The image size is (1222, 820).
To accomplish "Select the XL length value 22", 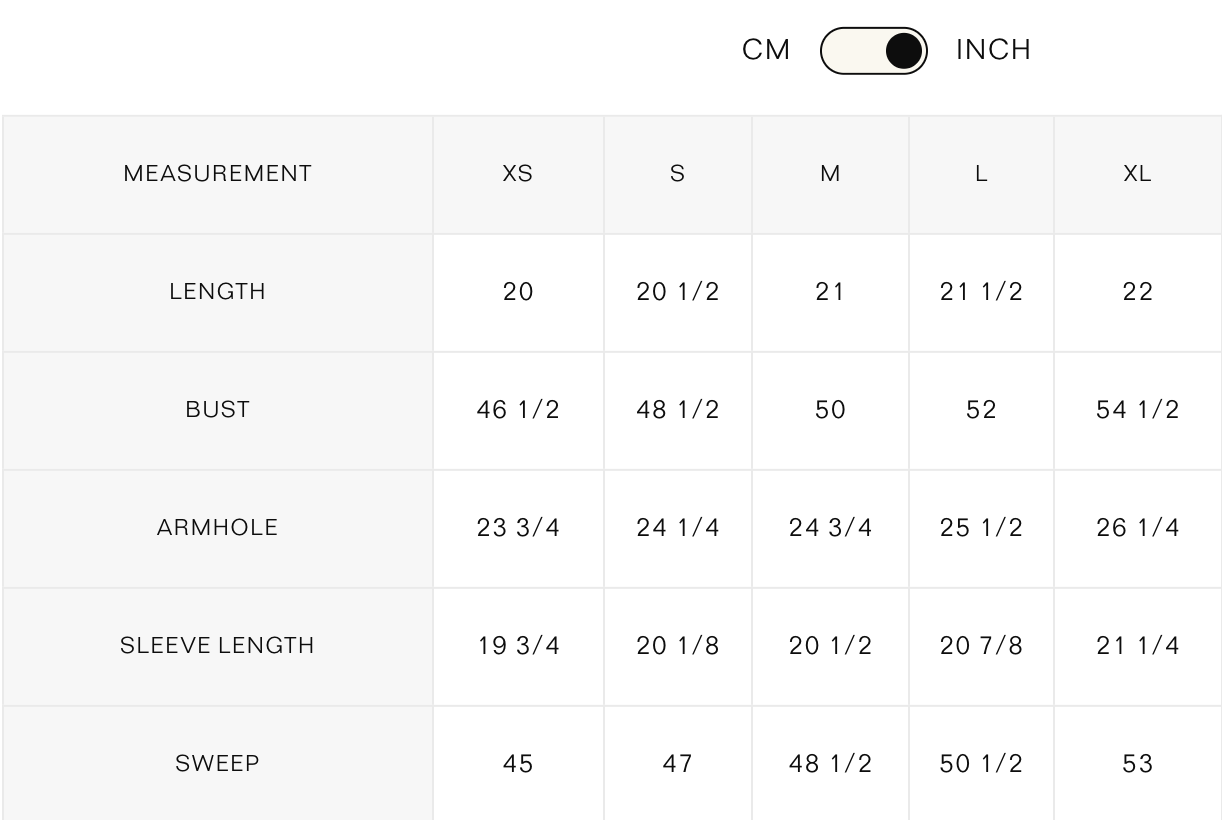I will tap(1138, 292).
